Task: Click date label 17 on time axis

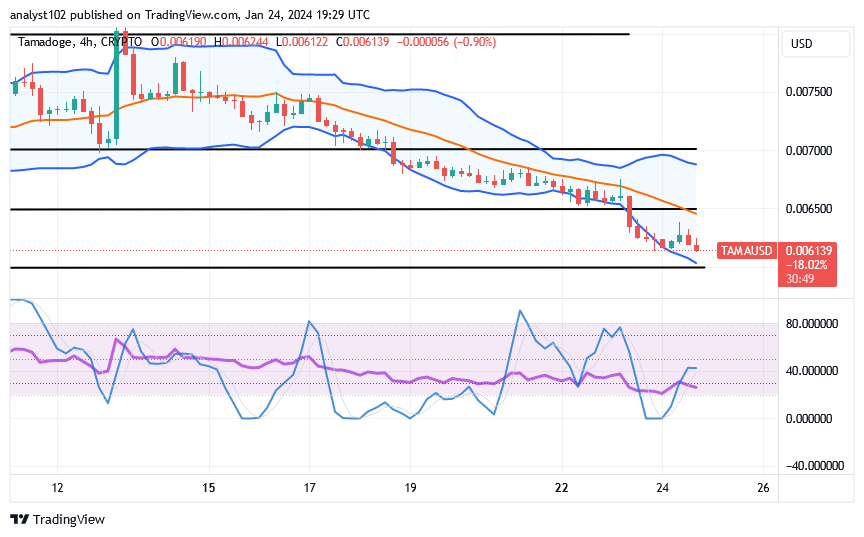Action: (309, 487)
